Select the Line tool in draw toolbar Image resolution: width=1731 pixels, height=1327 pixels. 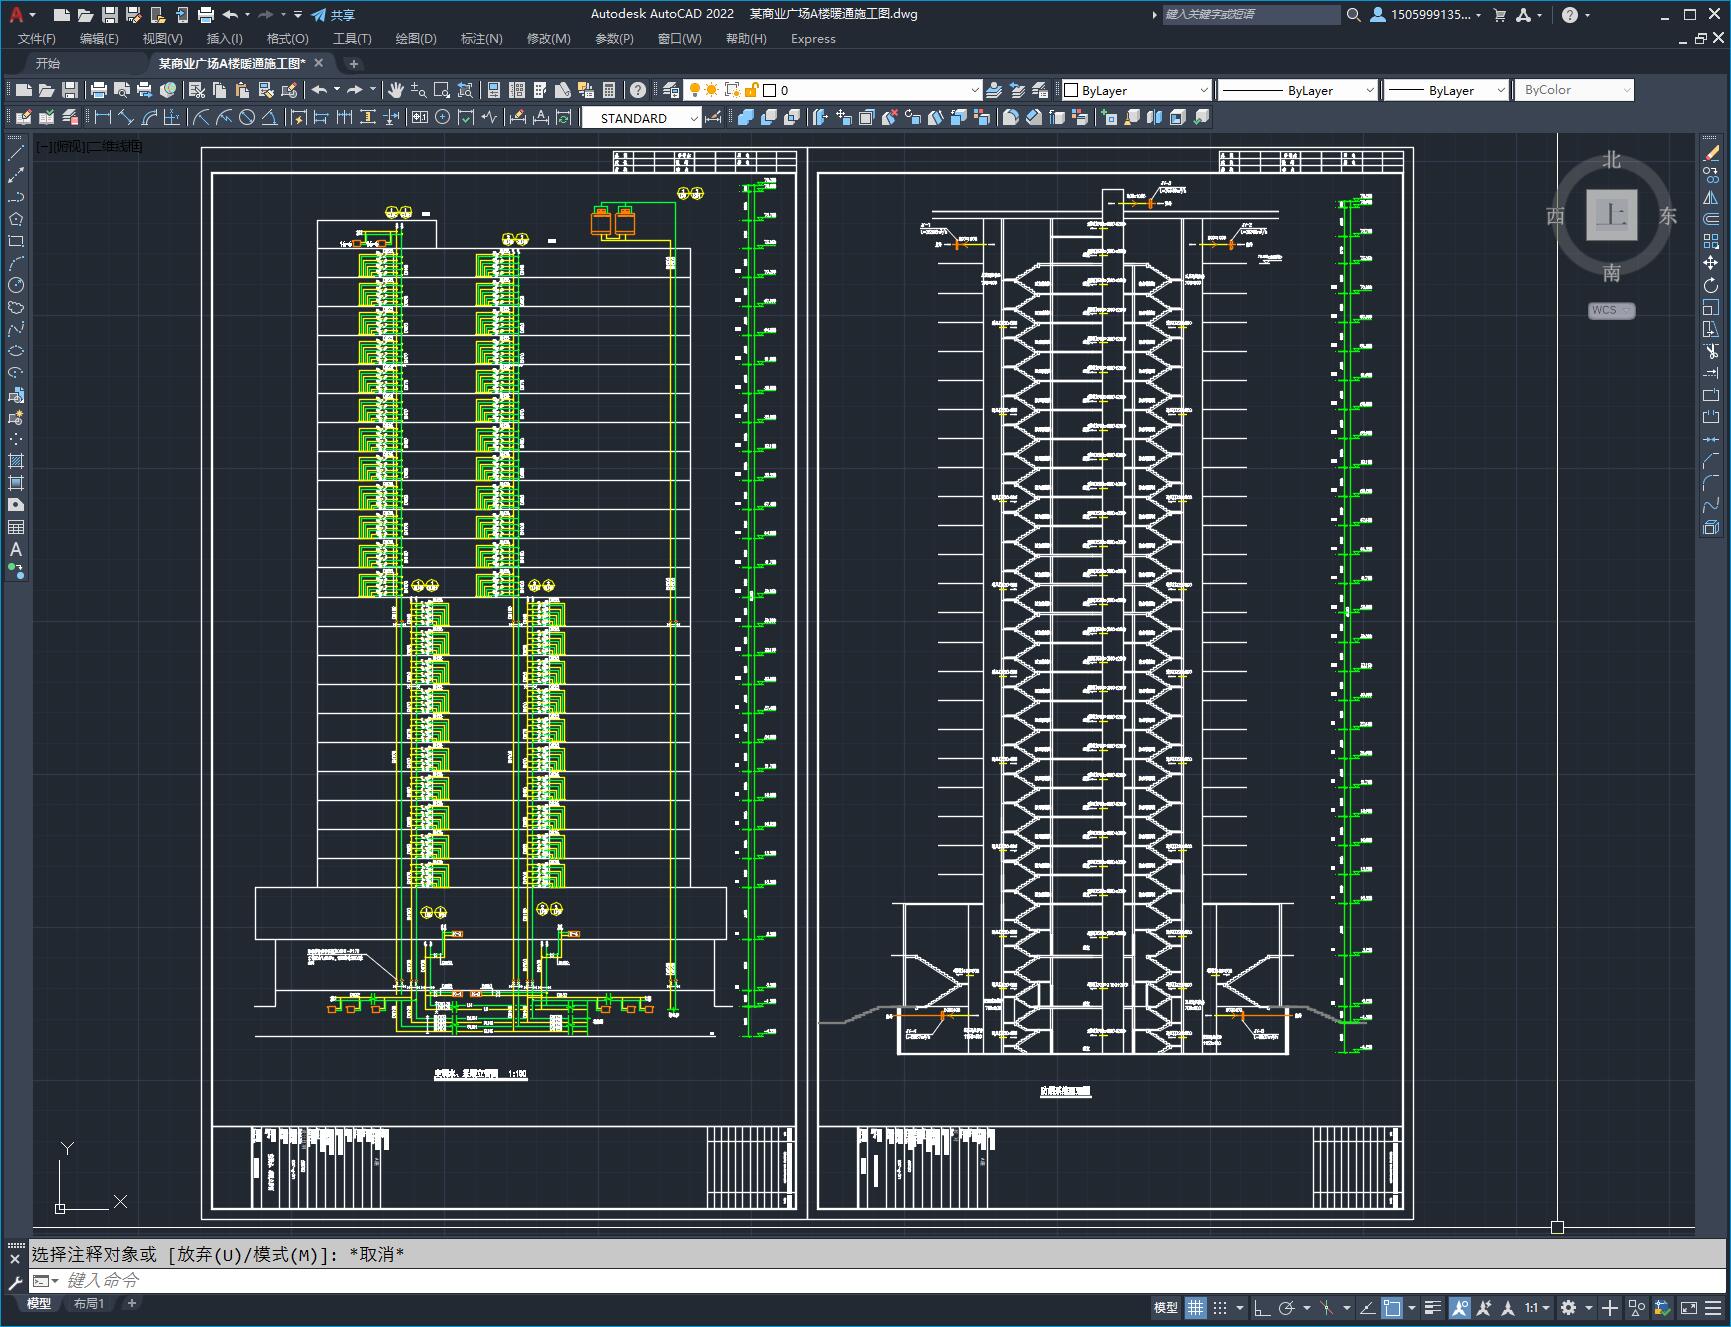[x=16, y=153]
